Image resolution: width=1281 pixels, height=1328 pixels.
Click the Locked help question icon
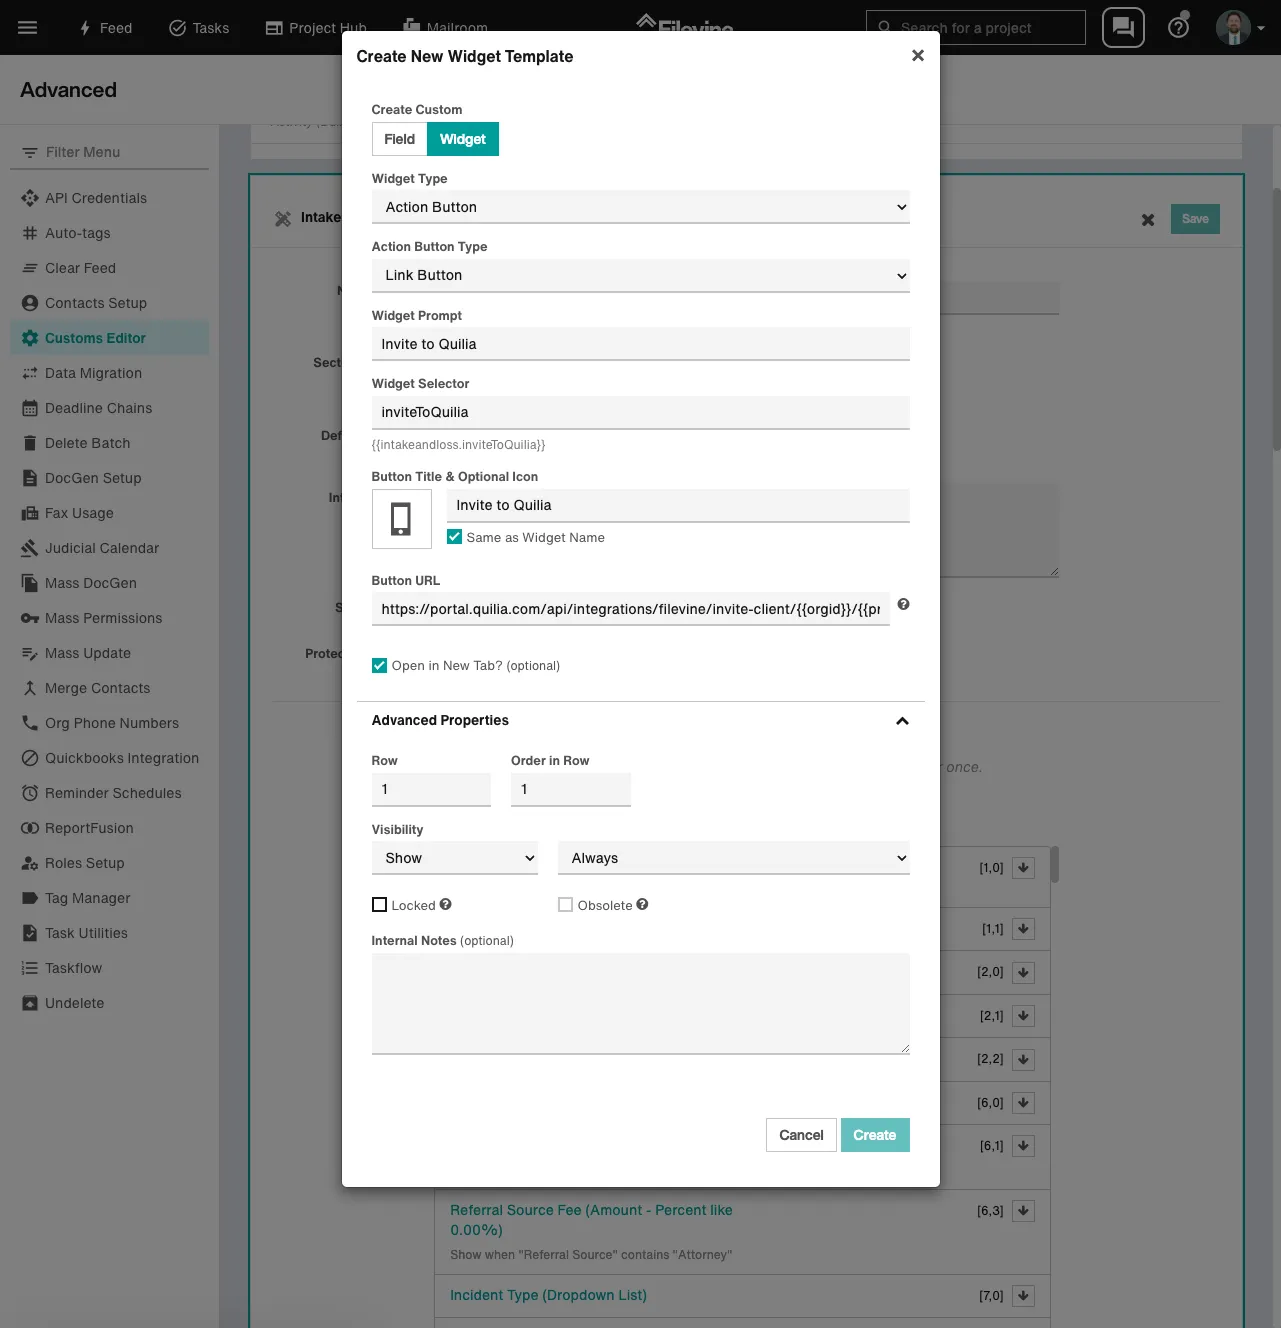coord(446,904)
